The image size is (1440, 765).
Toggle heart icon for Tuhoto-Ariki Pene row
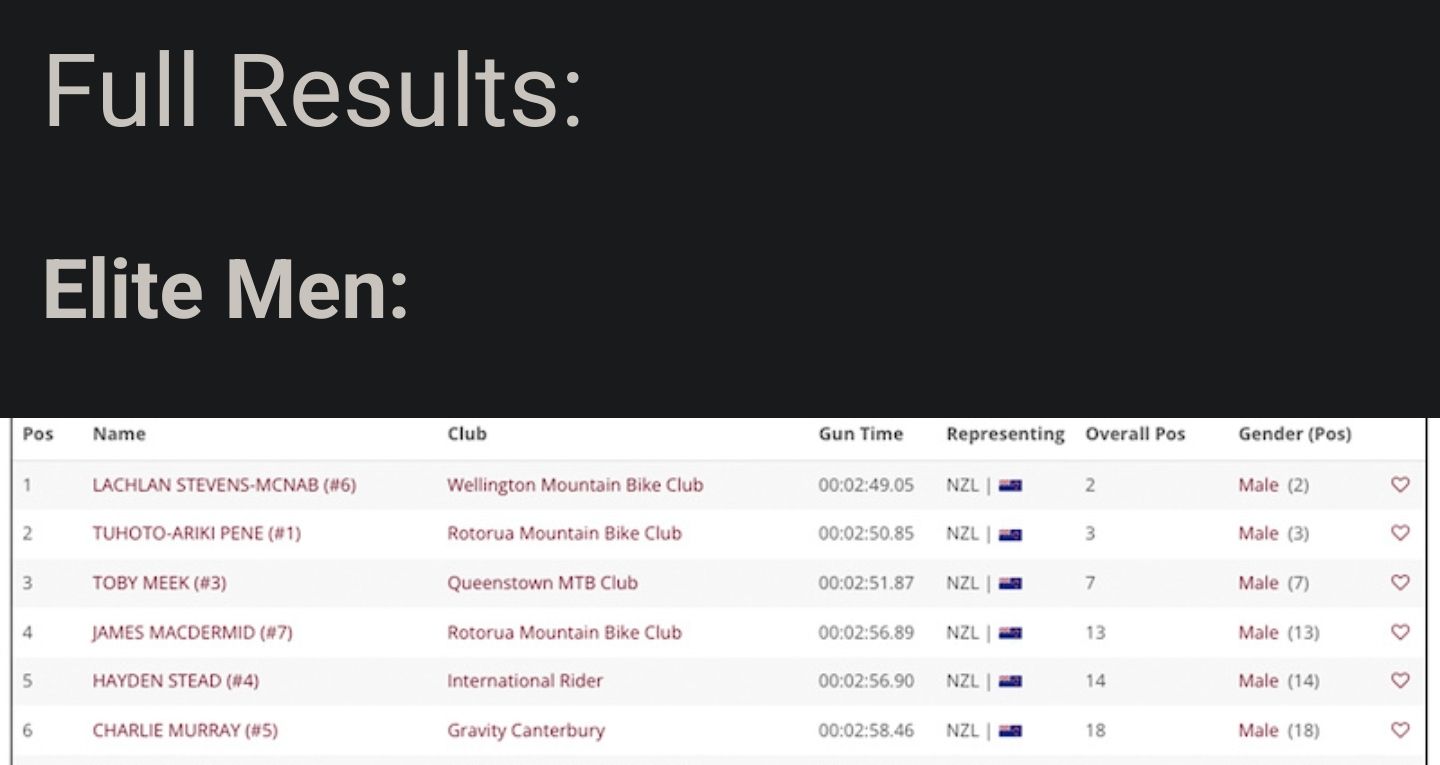[x=1400, y=533]
